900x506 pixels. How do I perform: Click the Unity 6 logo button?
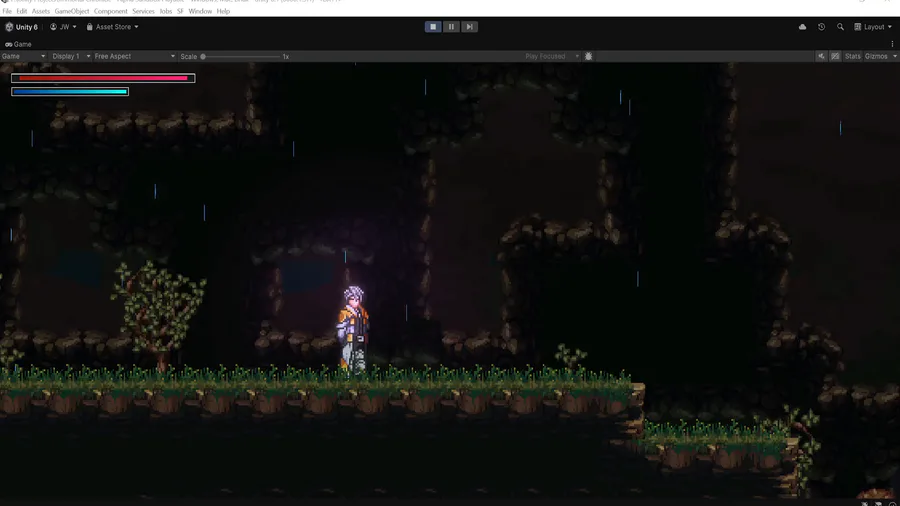pos(21,27)
